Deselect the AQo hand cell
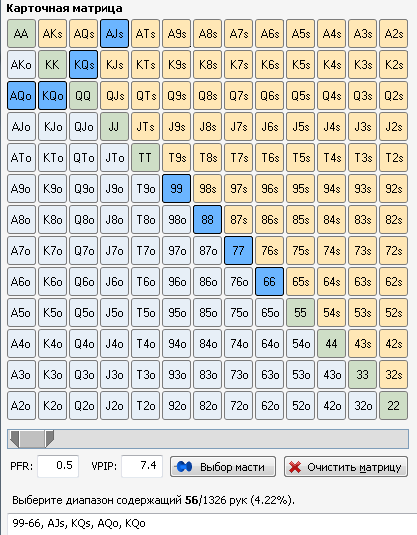417x535 pixels. click(x=21, y=96)
